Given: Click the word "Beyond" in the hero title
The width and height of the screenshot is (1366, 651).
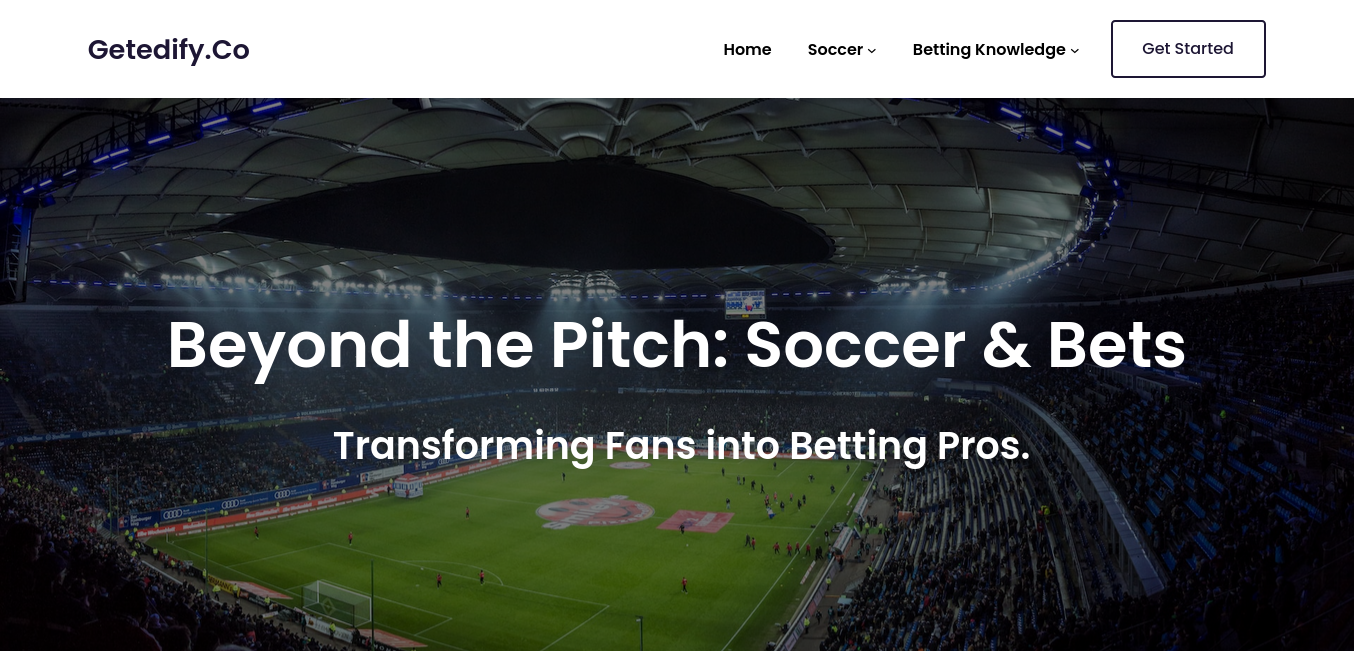Looking at the screenshot, I should (289, 345).
